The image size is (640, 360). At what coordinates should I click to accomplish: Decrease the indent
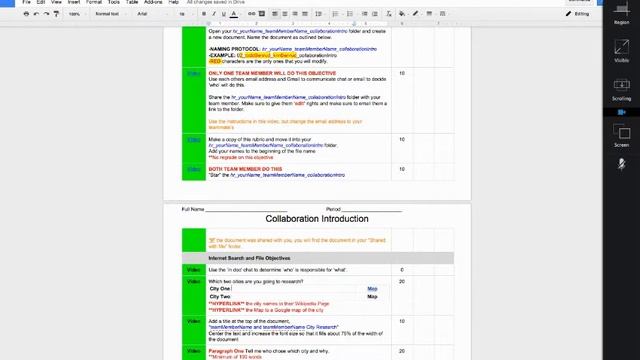pos(364,14)
